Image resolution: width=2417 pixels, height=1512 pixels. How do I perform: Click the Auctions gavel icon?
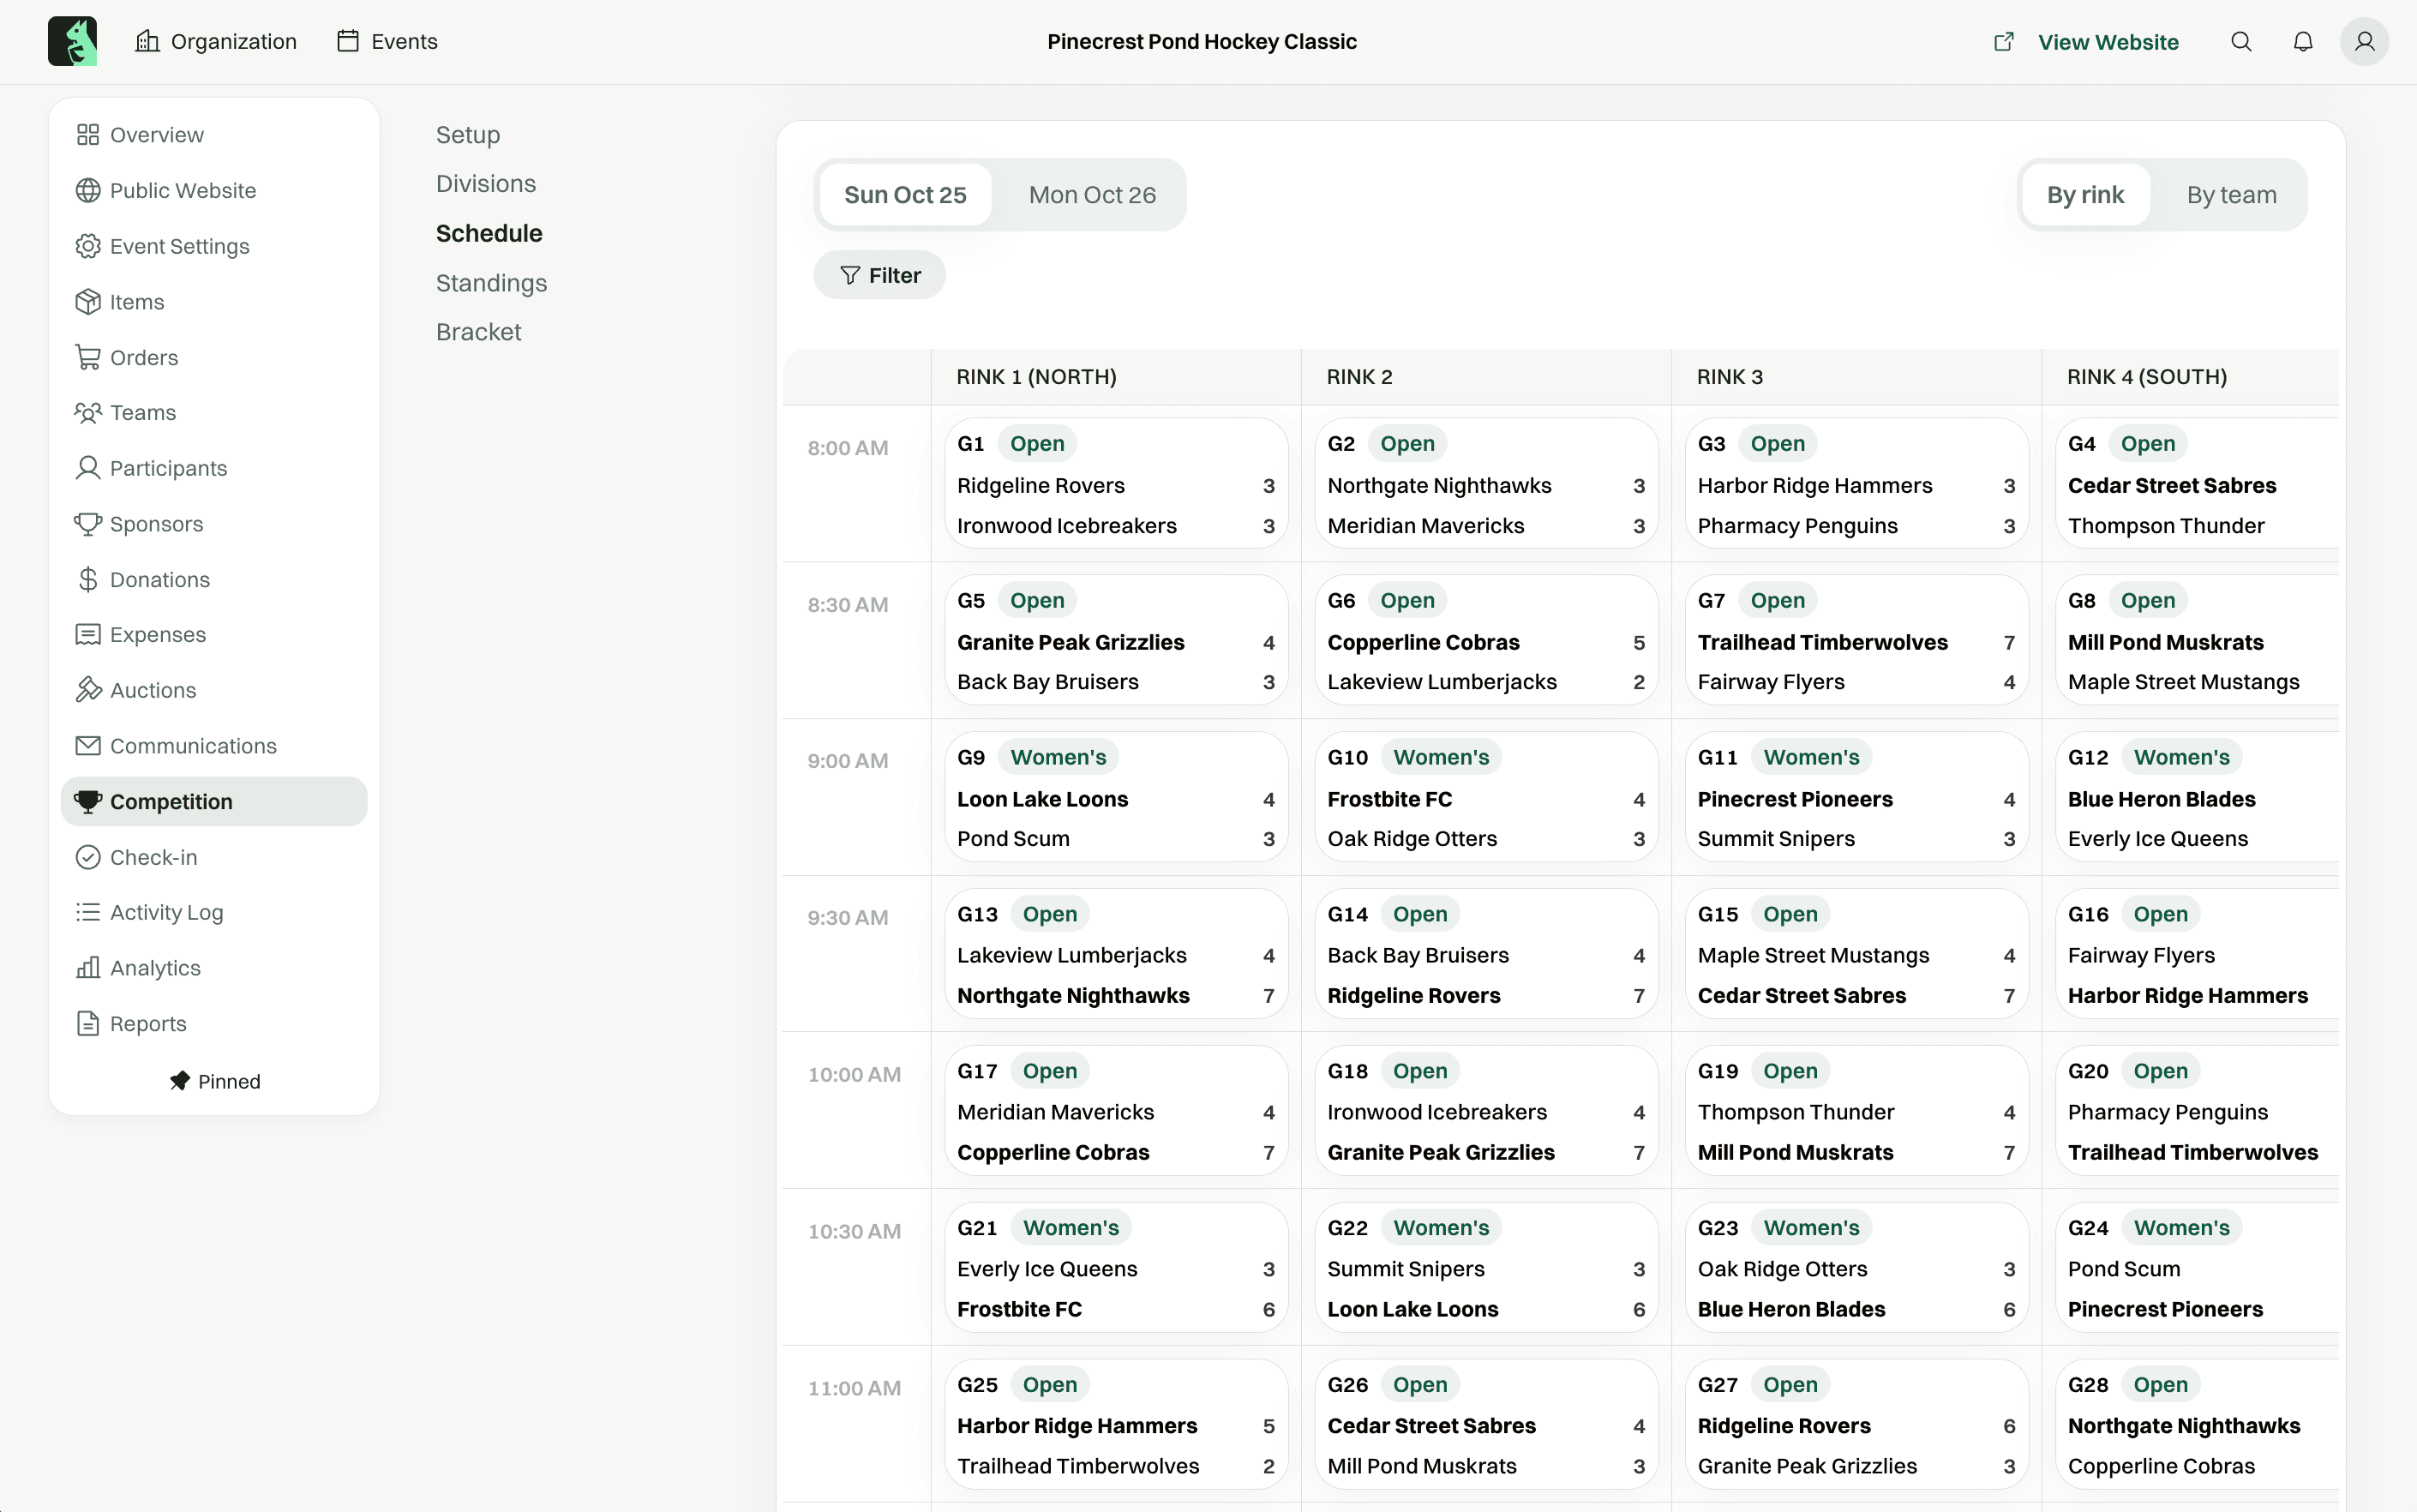click(88, 690)
